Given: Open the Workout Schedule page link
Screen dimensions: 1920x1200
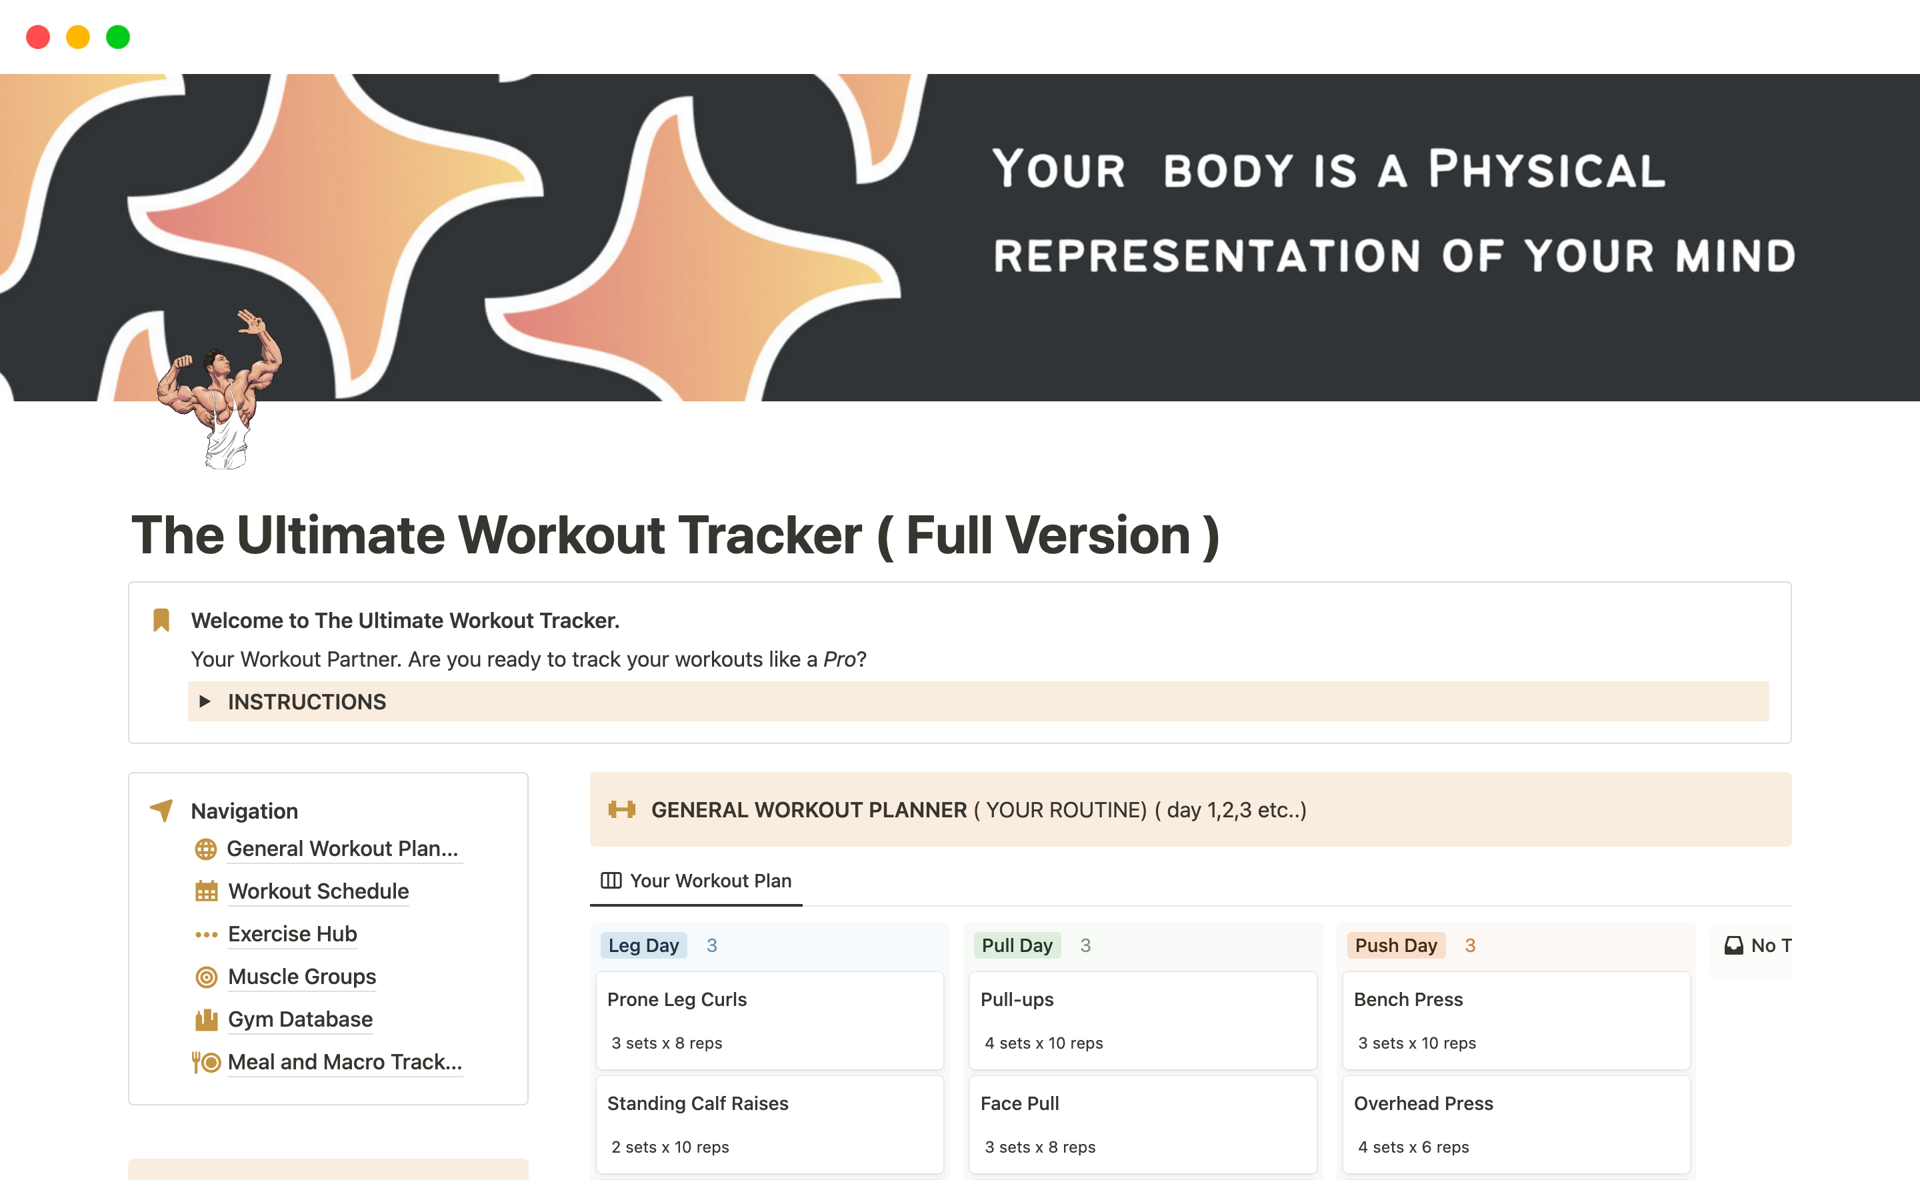Looking at the screenshot, I should [x=318, y=891].
